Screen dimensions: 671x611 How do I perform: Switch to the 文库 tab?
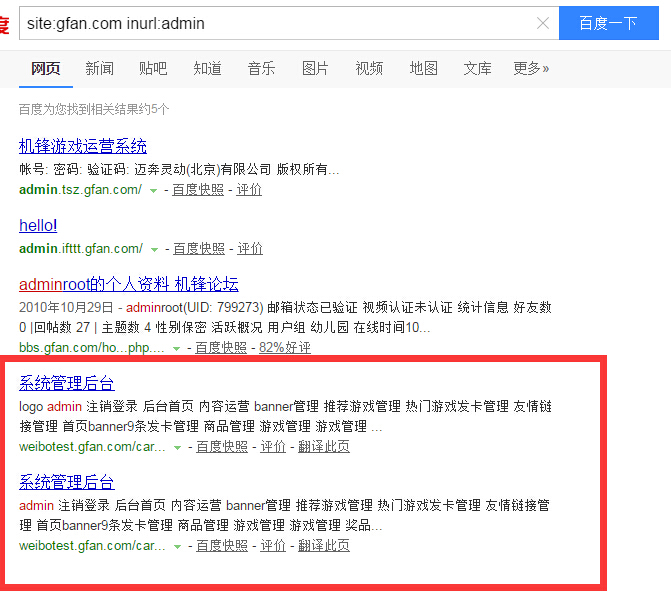click(x=478, y=68)
